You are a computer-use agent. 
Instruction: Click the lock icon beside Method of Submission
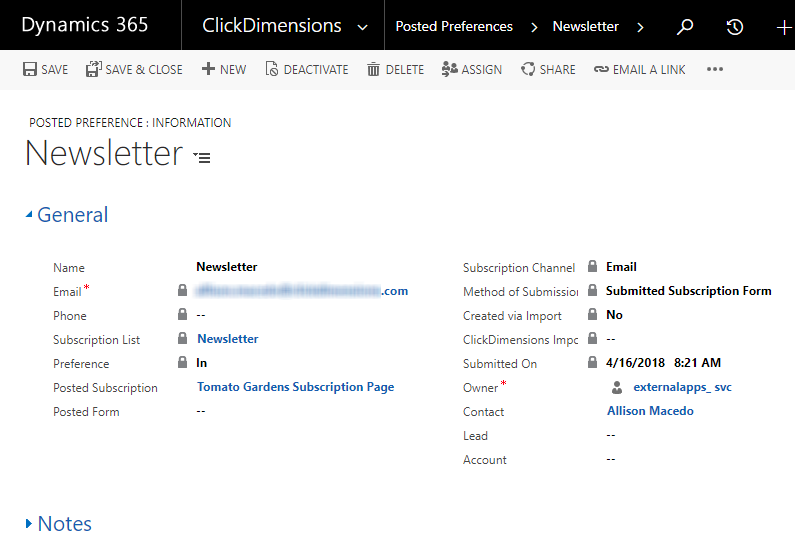(592, 290)
